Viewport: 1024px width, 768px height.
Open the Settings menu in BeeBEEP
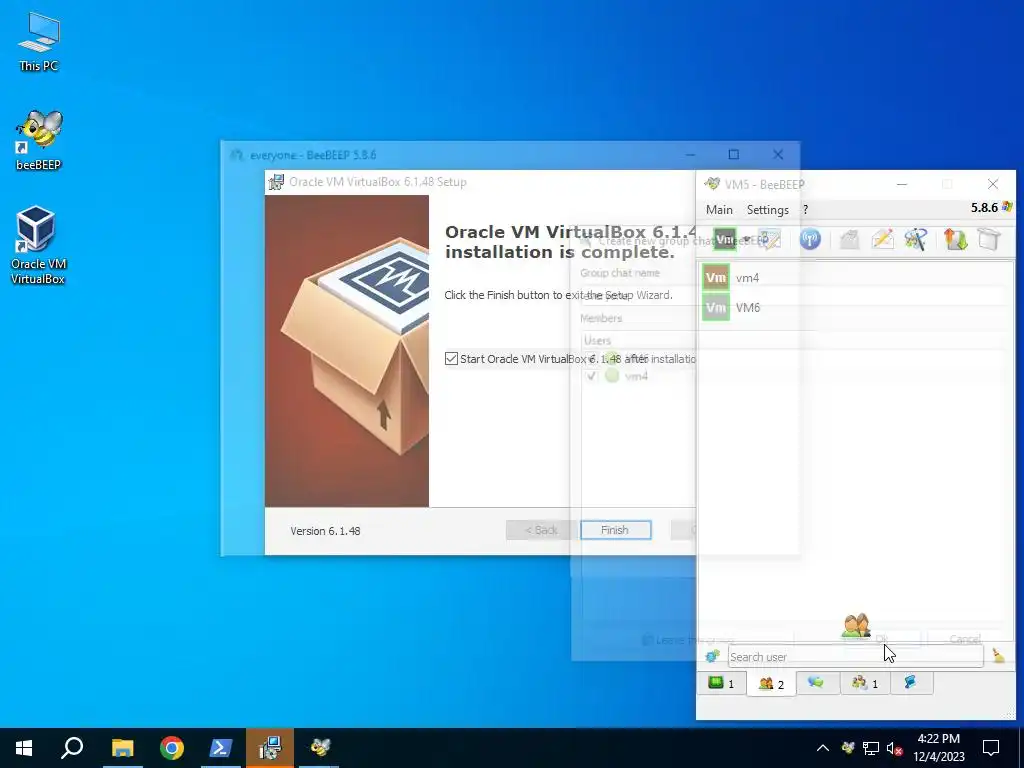[767, 210]
